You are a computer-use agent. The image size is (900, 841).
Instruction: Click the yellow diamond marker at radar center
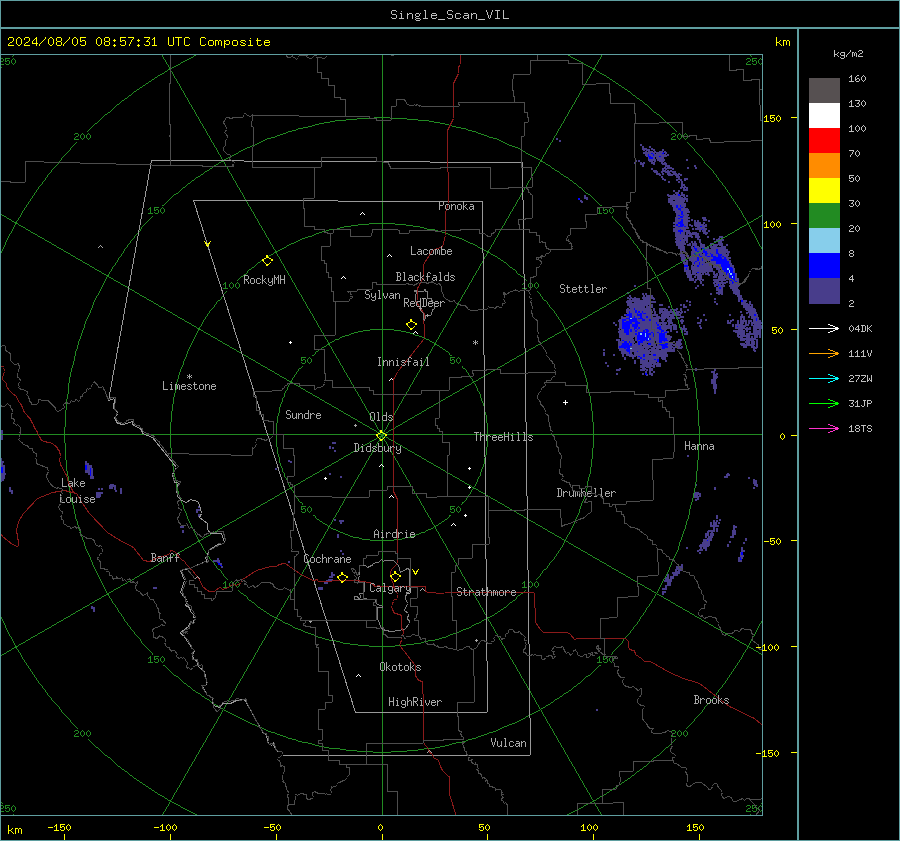pyautogui.click(x=382, y=435)
